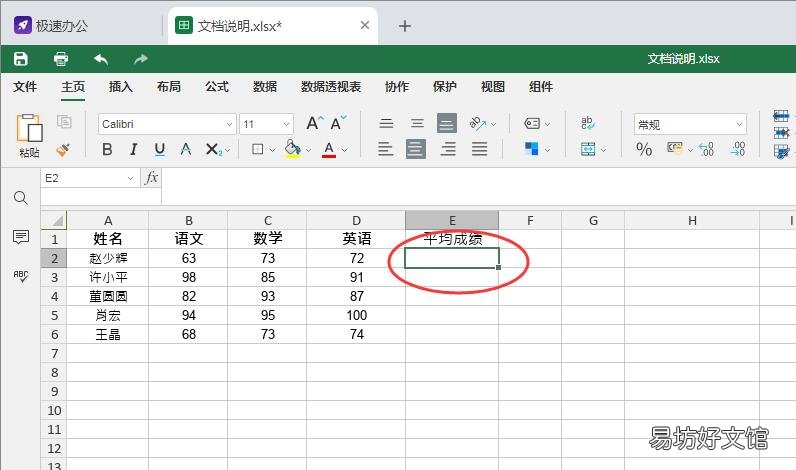796x470 pixels.
Task: Click cell containing 赵少辉
Action: coord(108,258)
